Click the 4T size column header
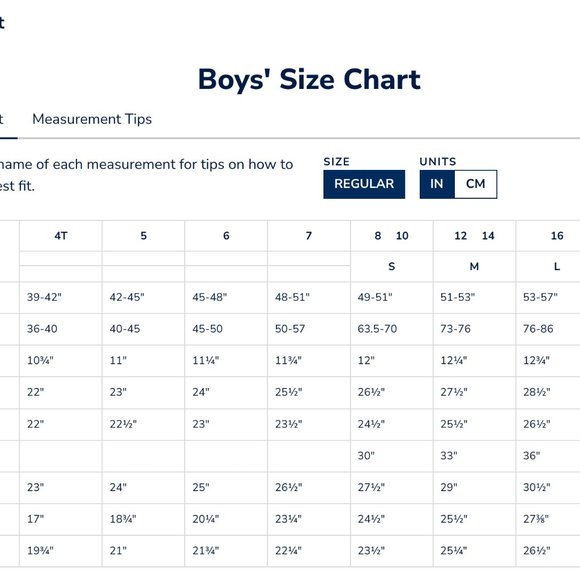Image resolution: width=580 pixels, height=580 pixels. tap(61, 236)
